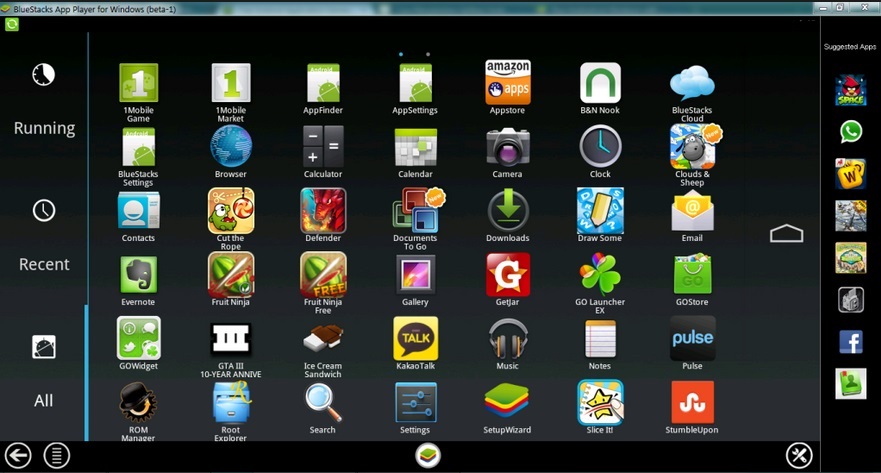The image size is (881, 473).
Task: Open the Calendar app
Action: (x=415, y=147)
